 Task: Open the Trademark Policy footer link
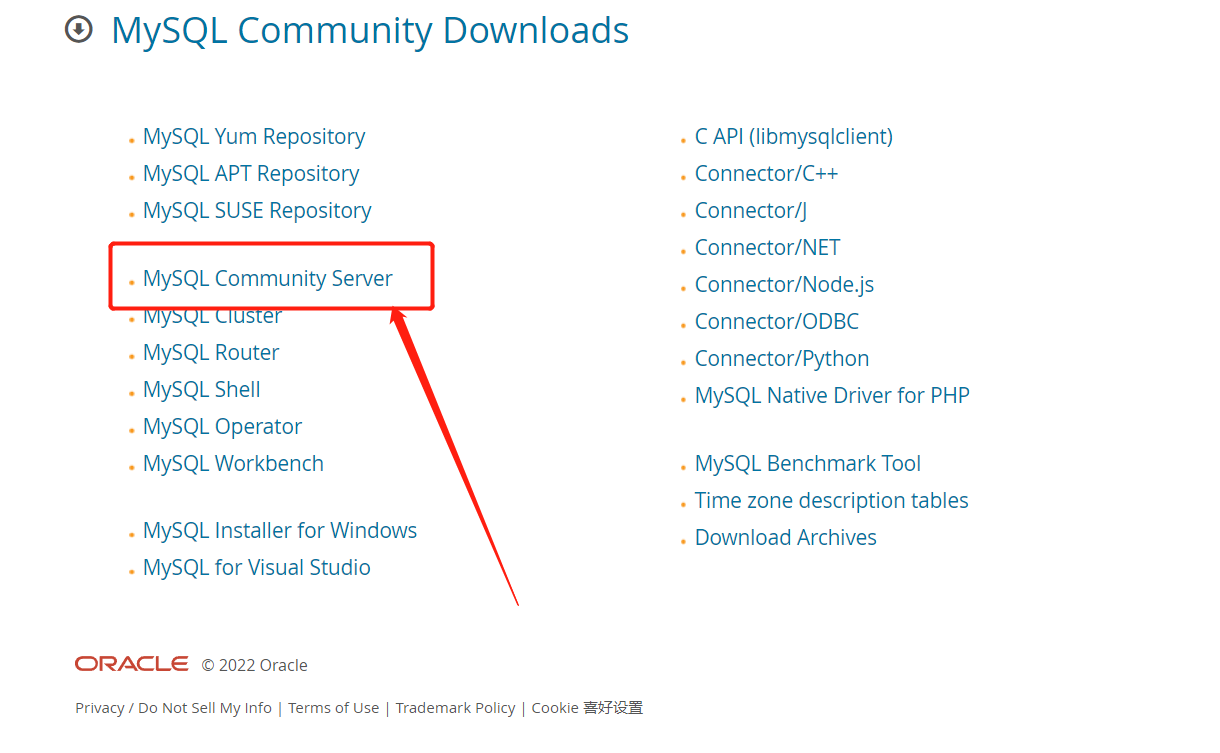(x=455, y=707)
